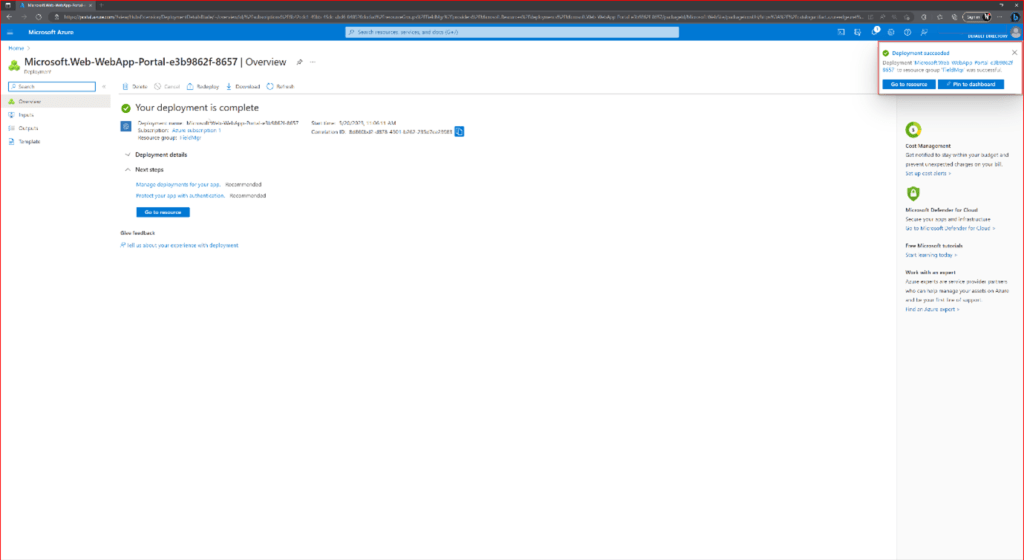Screen dimensions: 1024x560
Task: Click the Home breadcrumb link
Action: pyautogui.click(x=16, y=48)
